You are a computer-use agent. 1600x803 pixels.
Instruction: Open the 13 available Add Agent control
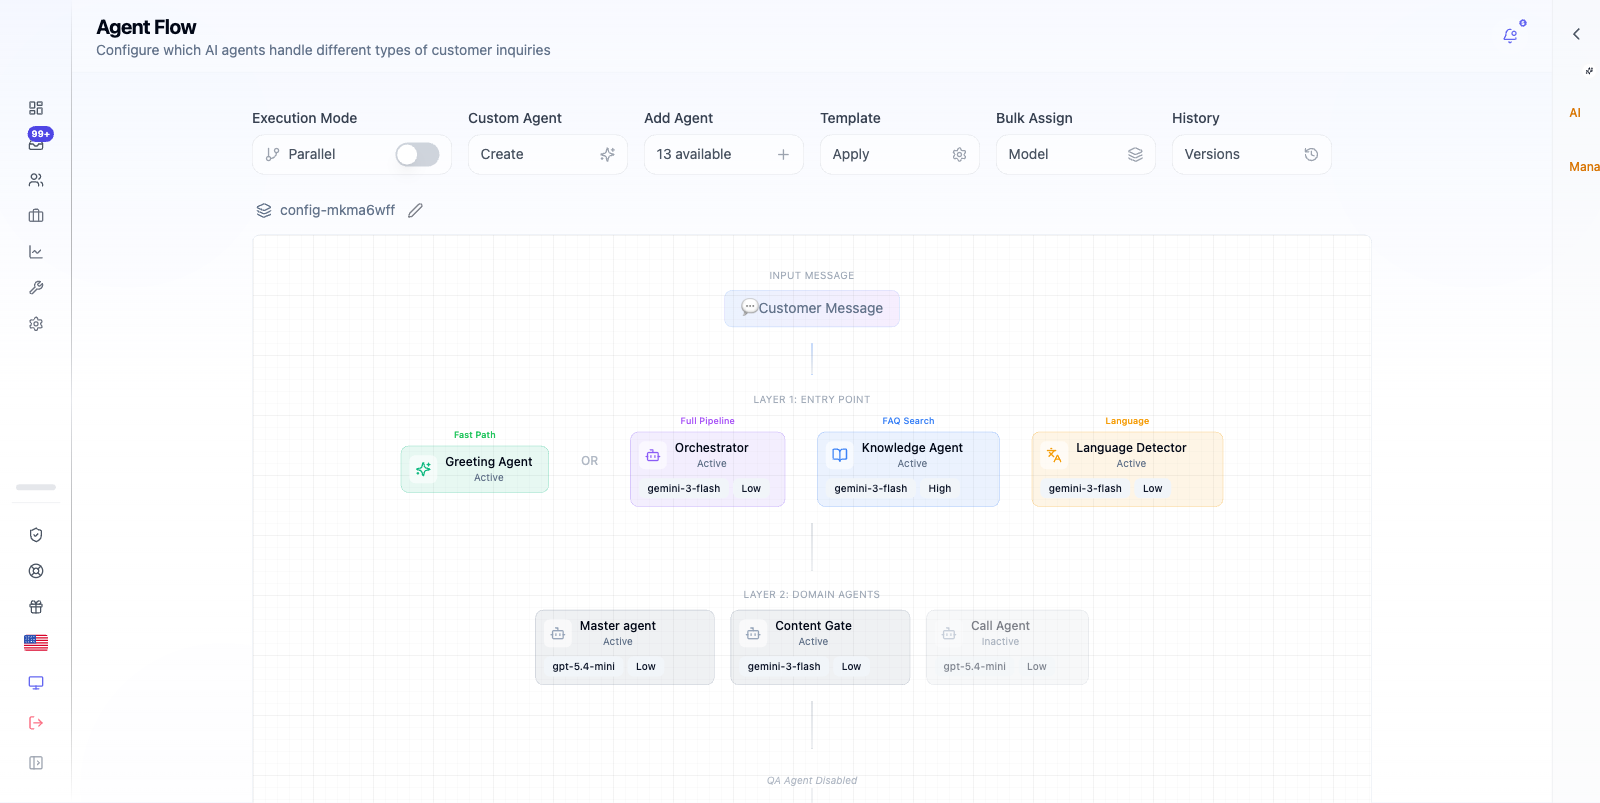click(724, 154)
